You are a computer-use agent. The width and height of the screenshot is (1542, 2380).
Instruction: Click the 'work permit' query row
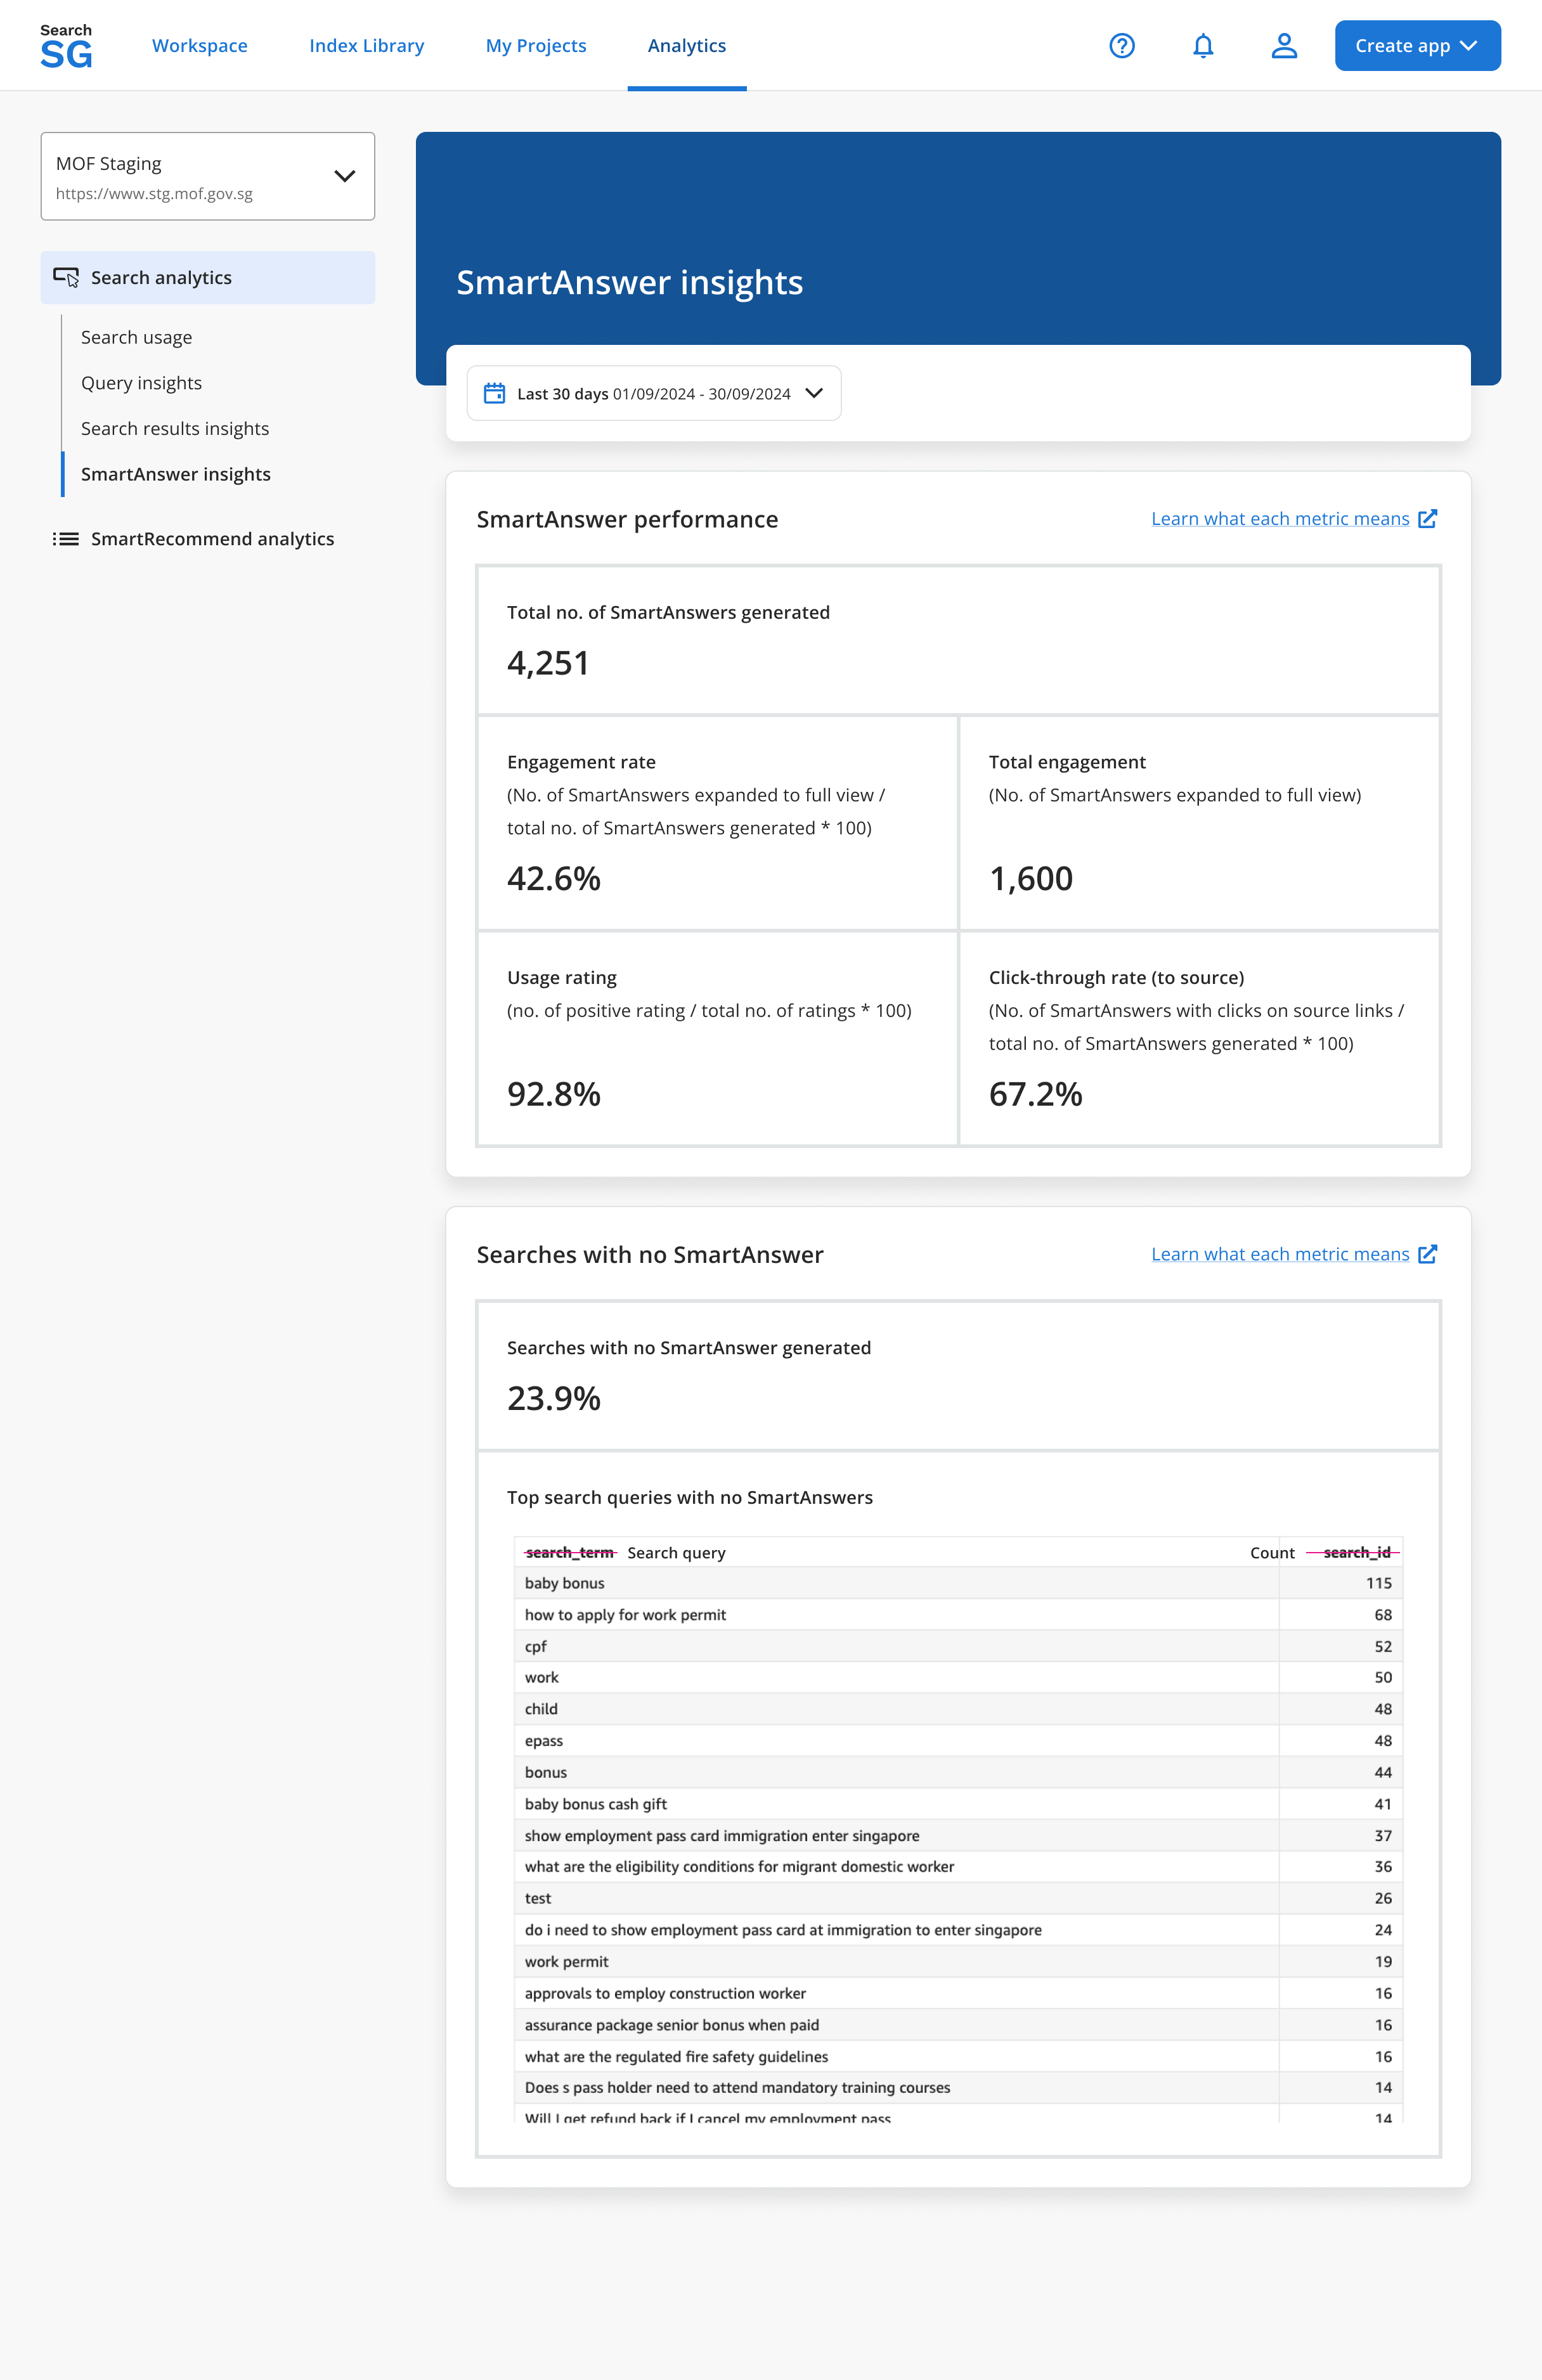[958, 1962]
